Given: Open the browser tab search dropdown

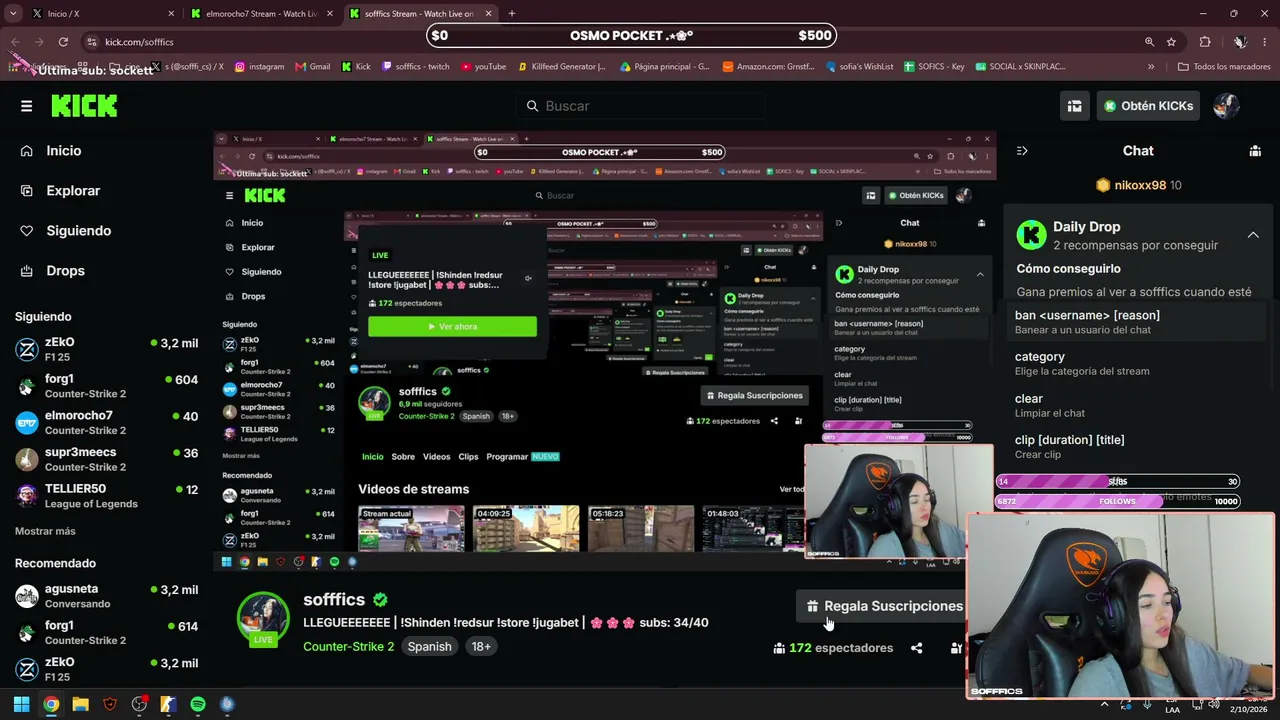Looking at the screenshot, I should click(13, 14).
